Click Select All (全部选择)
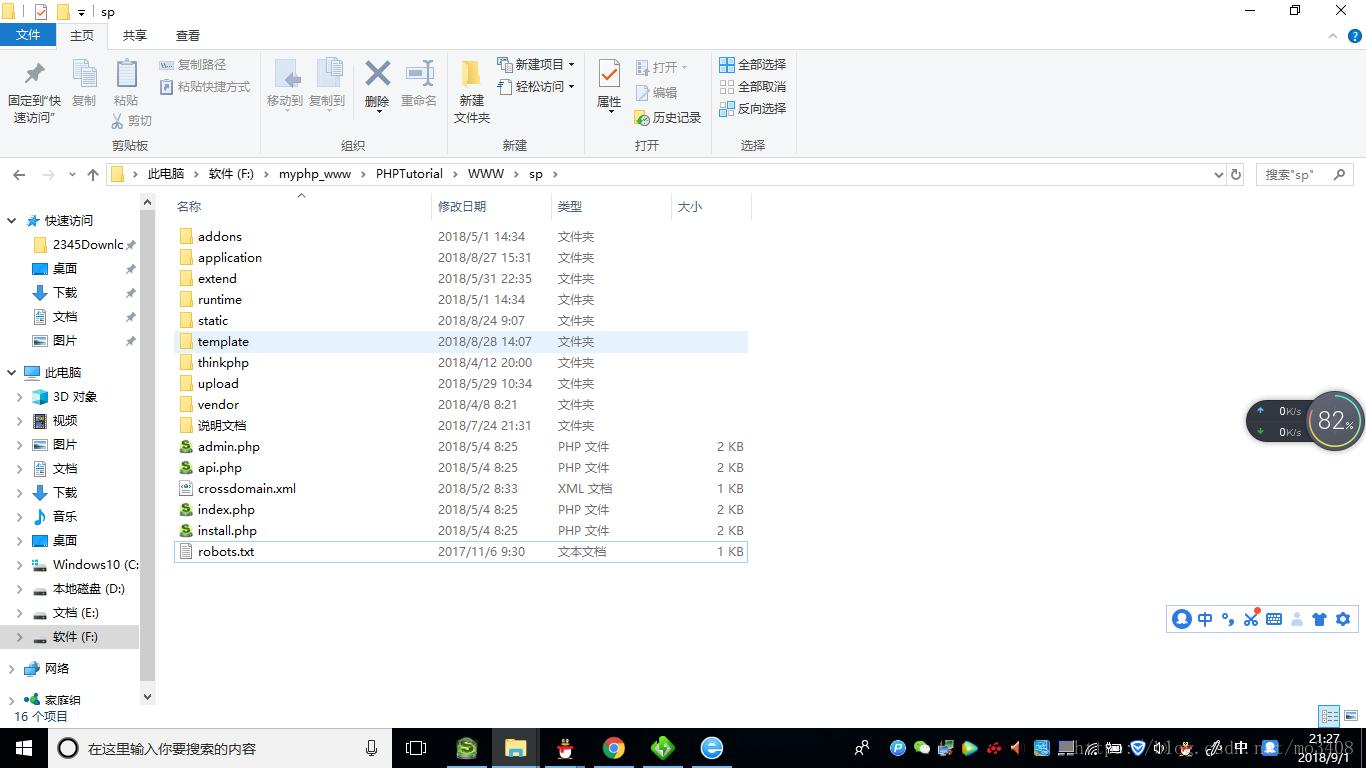The height and width of the screenshot is (768, 1366). click(753, 64)
